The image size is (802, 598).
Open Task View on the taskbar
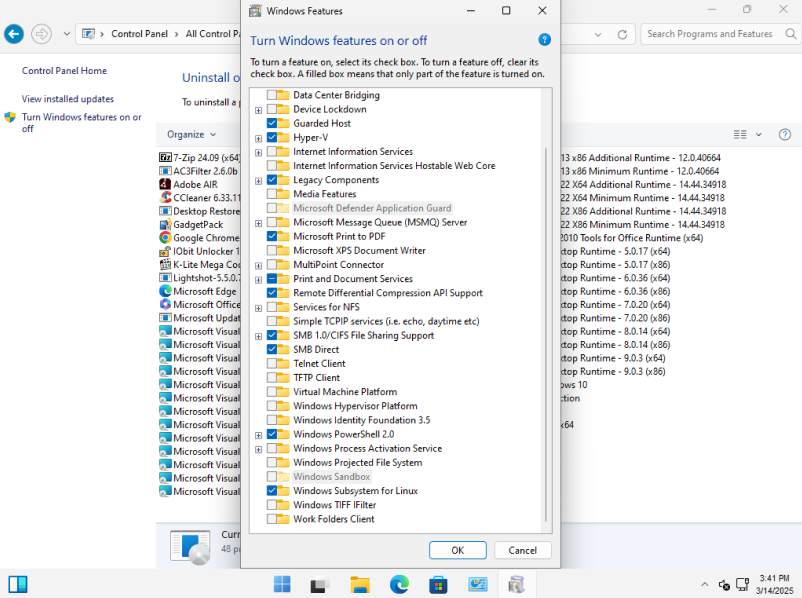(x=321, y=584)
